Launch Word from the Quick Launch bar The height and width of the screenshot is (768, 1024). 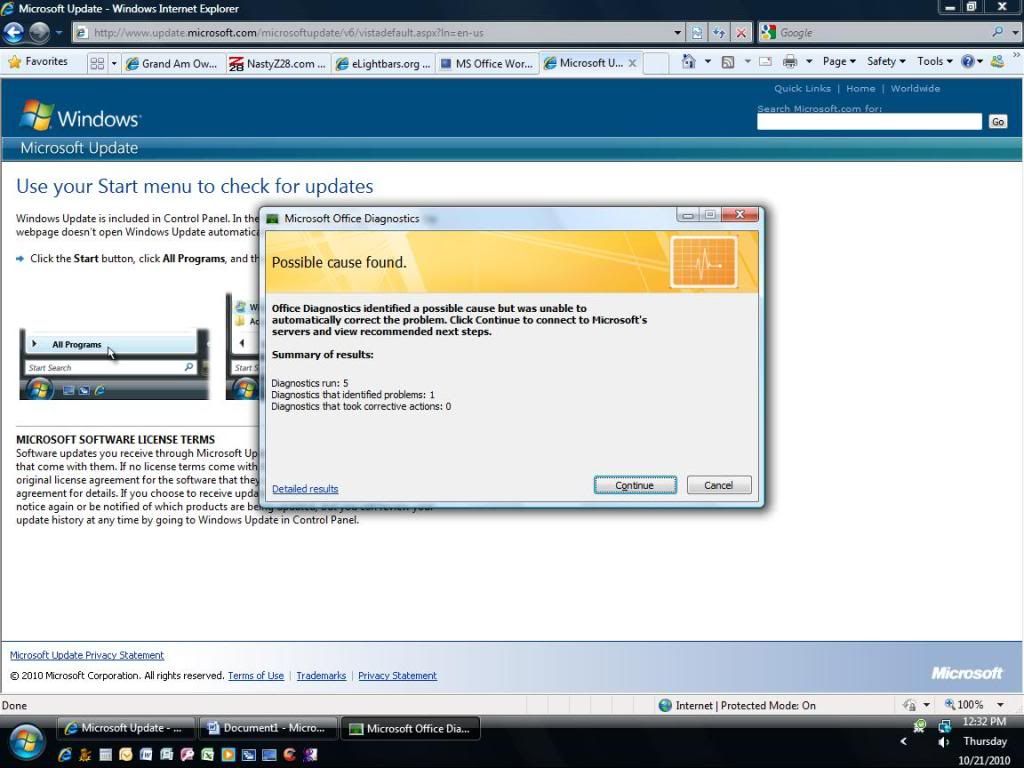pyautogui.click(x=146, y=755)
